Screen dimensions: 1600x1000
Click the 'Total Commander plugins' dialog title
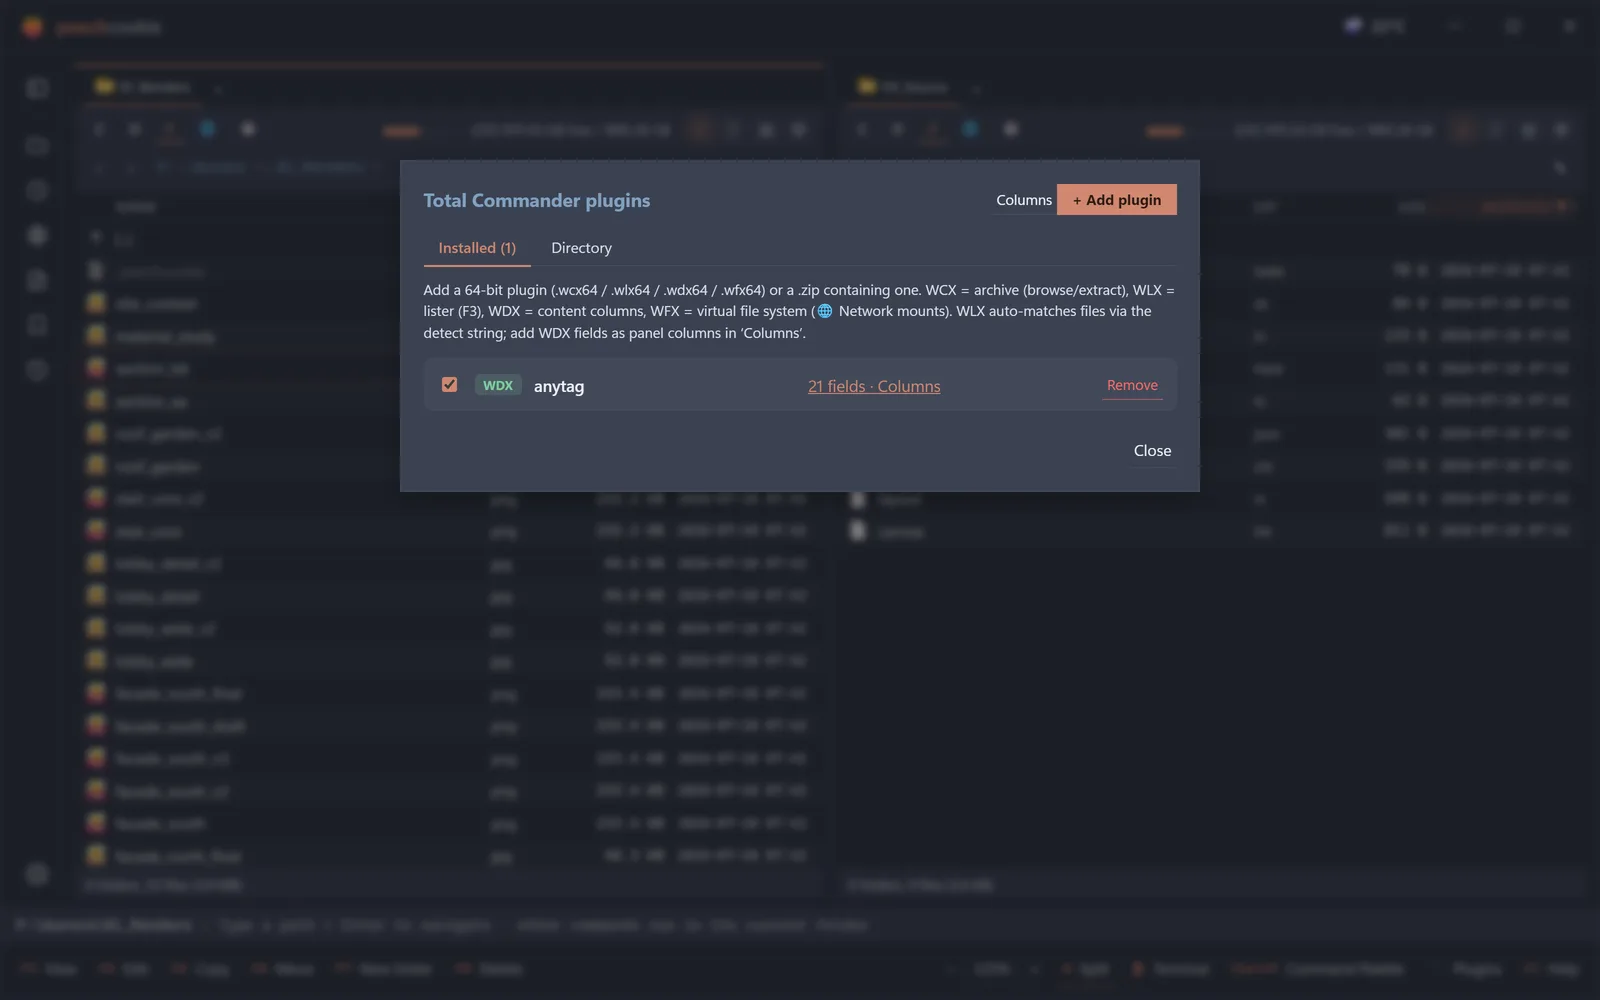coord(537,200)
